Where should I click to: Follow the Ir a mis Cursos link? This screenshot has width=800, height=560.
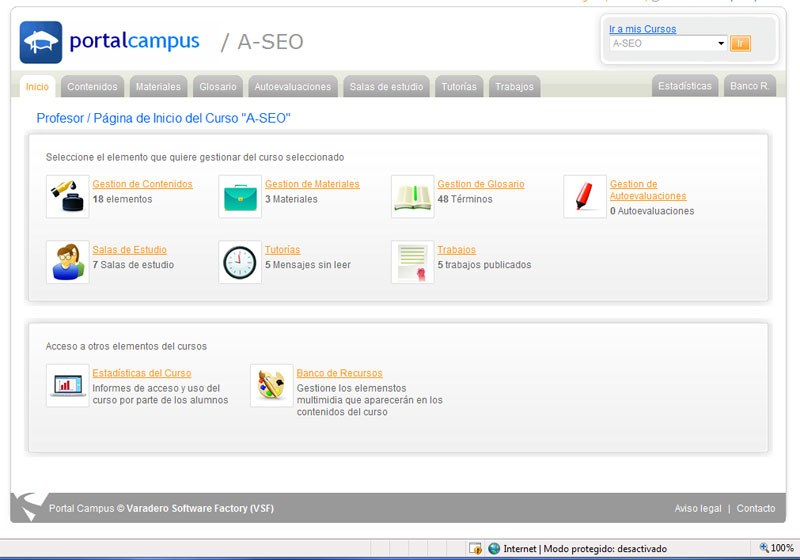tap(642, 29)
